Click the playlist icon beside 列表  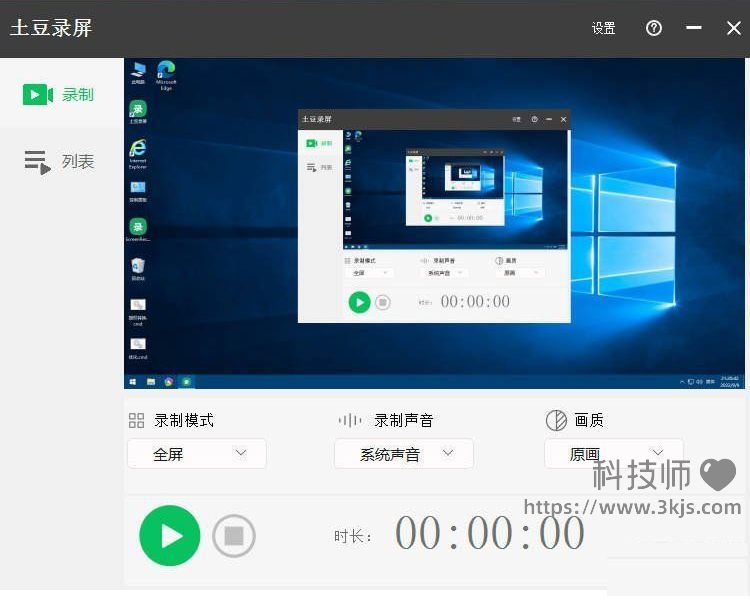pyautogui.click(x=37, y=162)
